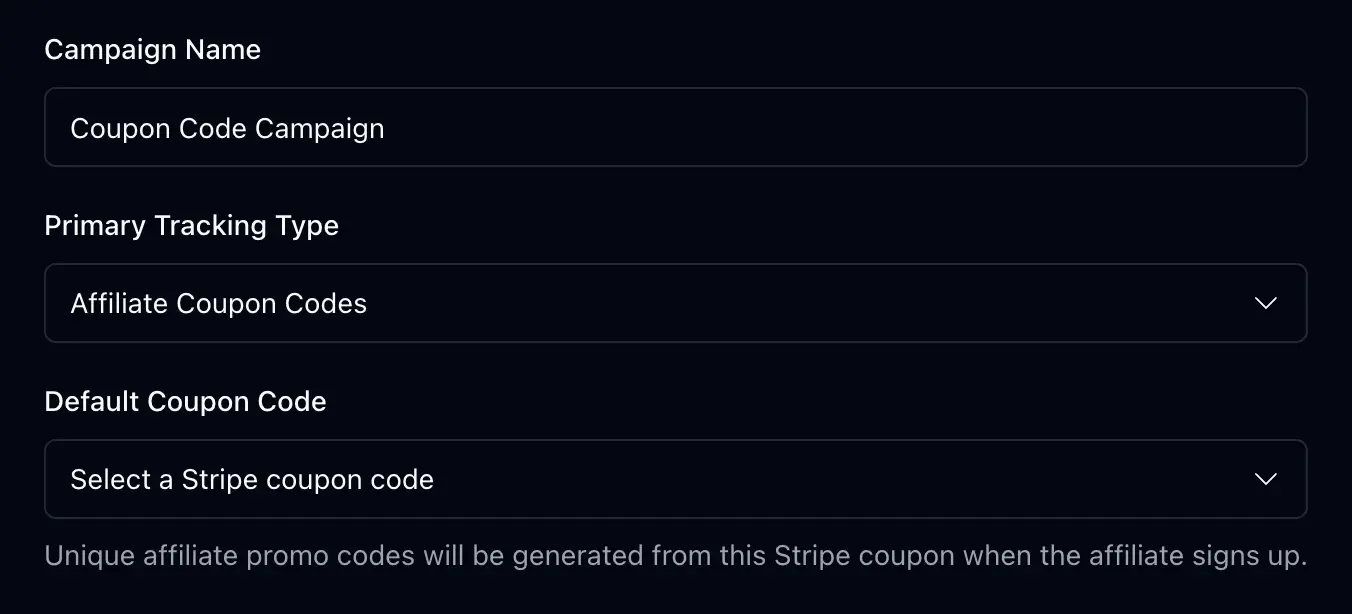Open the Default Coupon Code dropdown
The image size is (1352, 614).
click(675, 479)
